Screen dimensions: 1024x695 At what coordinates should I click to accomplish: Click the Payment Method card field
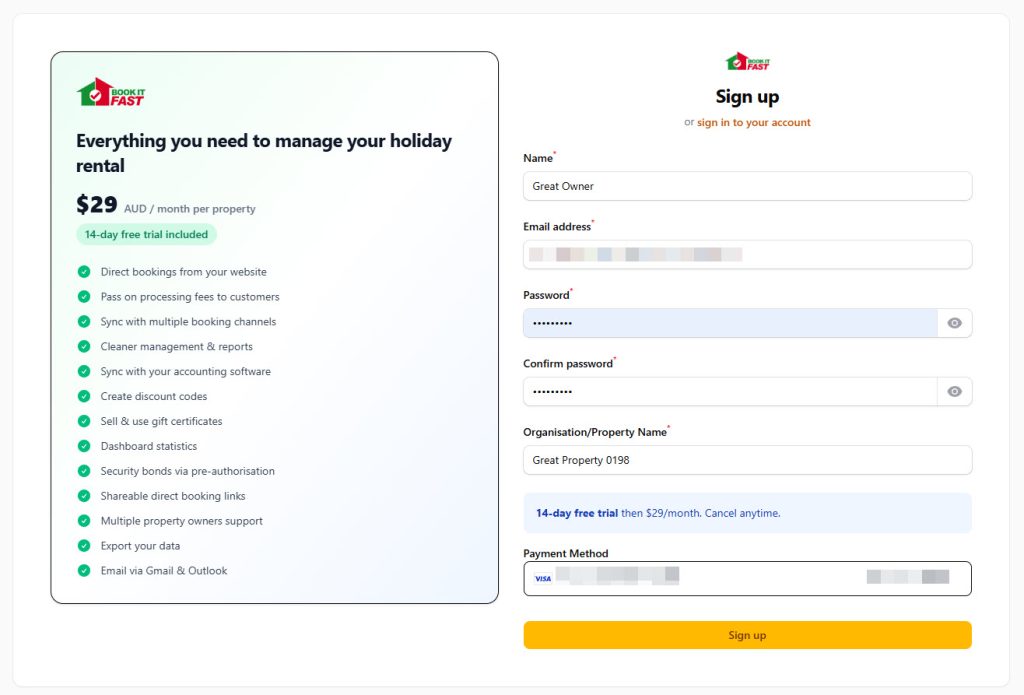(760, 578)
